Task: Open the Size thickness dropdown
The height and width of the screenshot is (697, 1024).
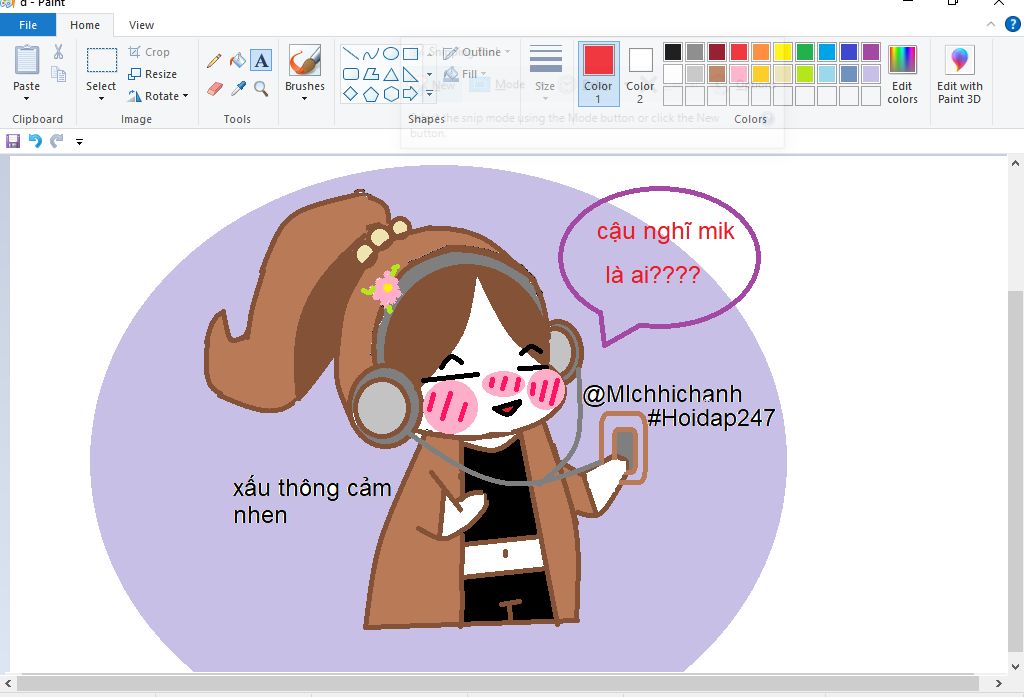Action: click(545, 74)
